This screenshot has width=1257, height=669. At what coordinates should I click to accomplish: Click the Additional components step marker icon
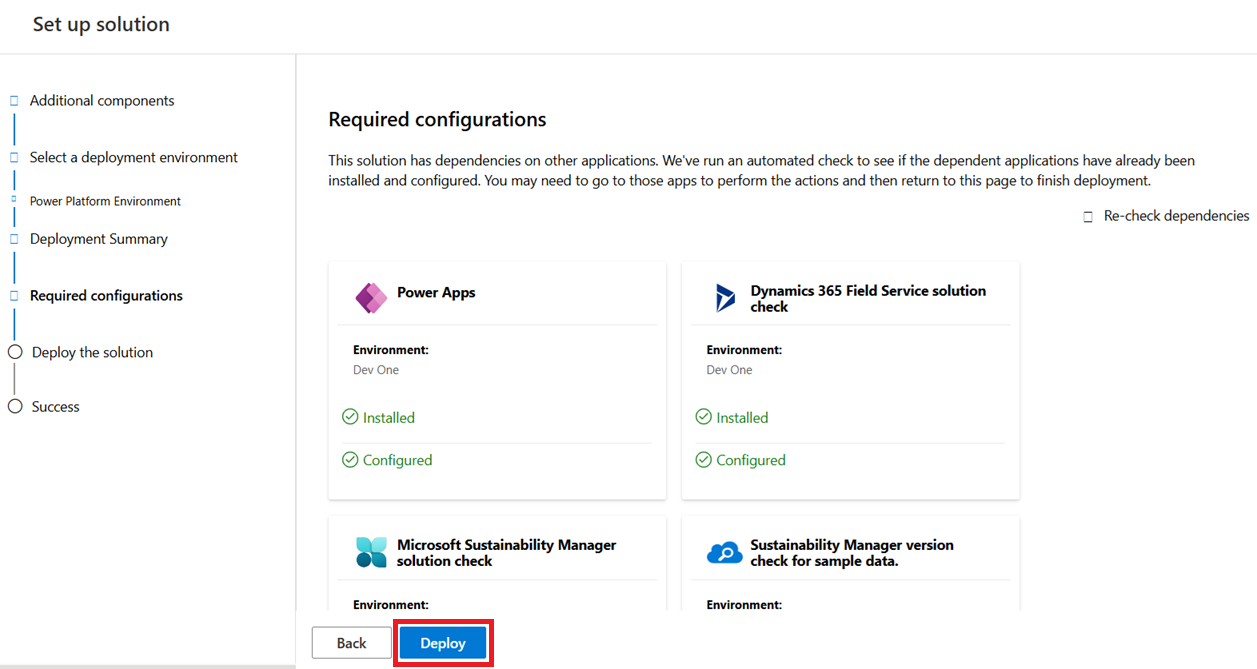coord(14,101)
